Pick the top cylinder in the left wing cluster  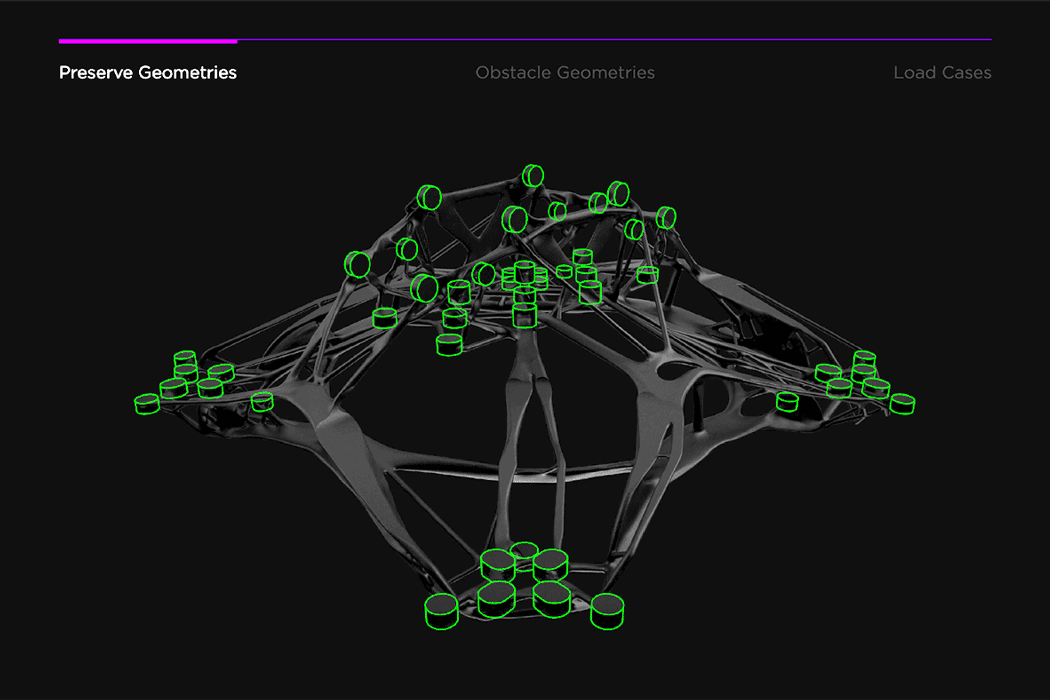click(x=184, y=358)
